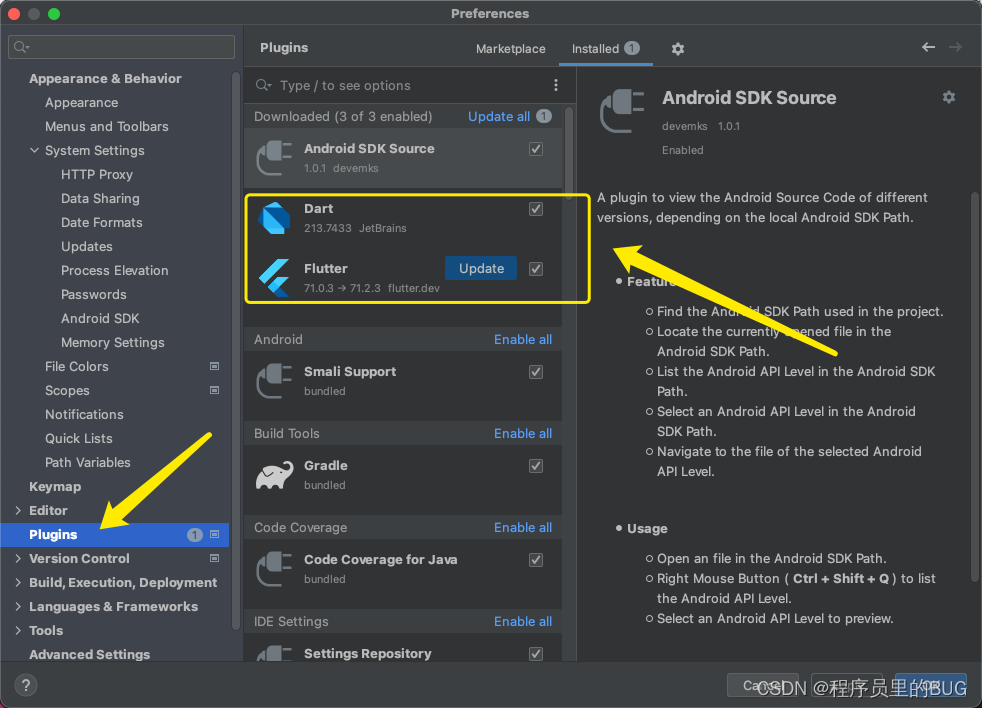
Task: Click the Flutter plugin logo icon
Action: (x=274, y=278)
